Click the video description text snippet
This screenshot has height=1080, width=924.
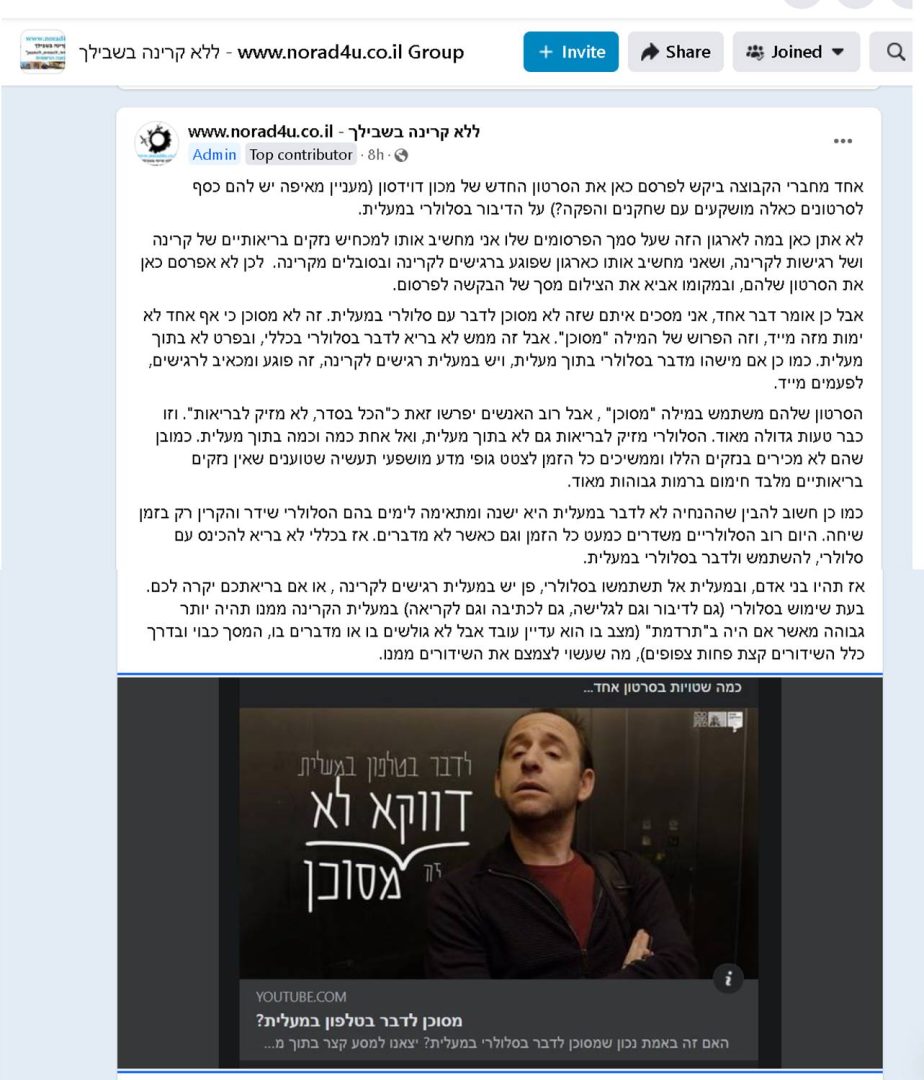(496, 1043)
